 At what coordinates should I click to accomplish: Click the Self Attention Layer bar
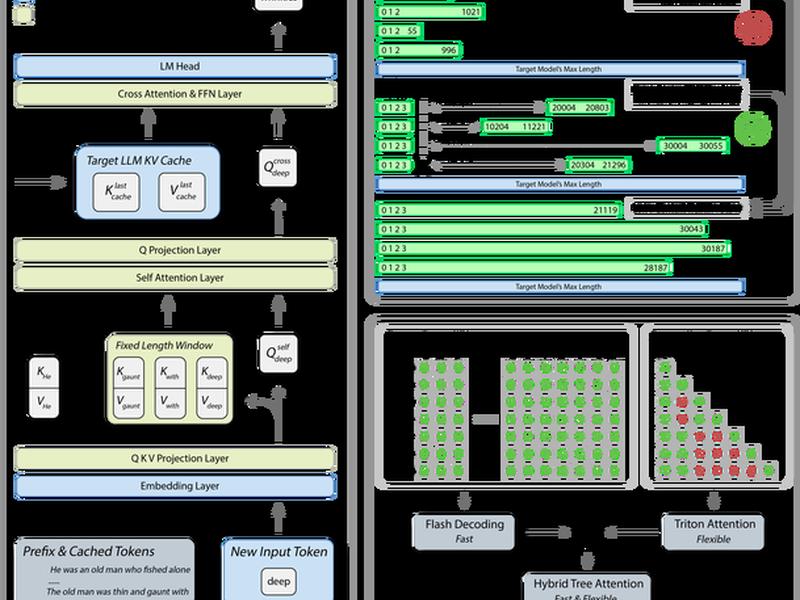[x=175, y=278]
